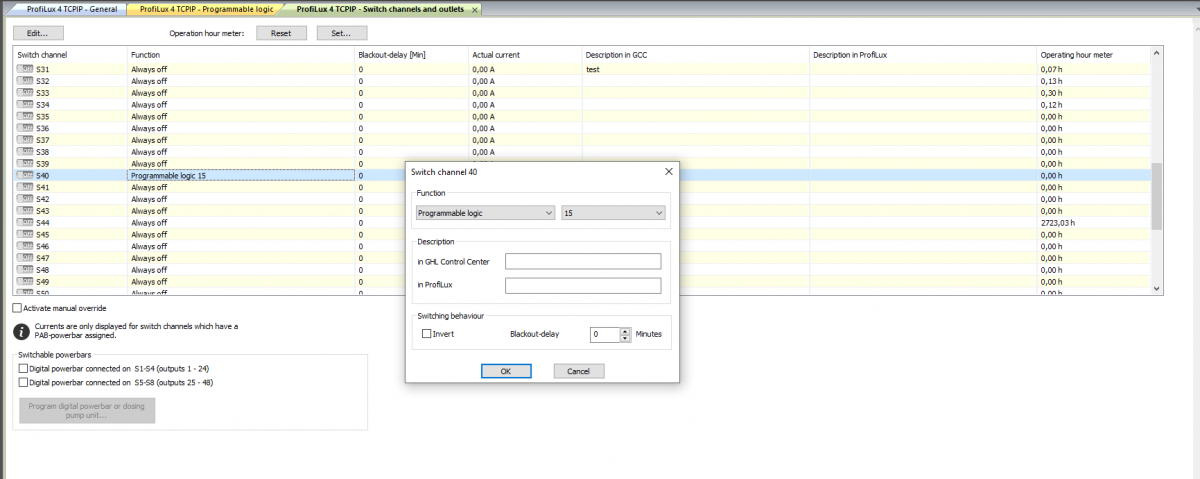Viewport: 1200px width, 479px height.
Task: Click Blackout-delay [Min] column header
Action: pos(412,54)
